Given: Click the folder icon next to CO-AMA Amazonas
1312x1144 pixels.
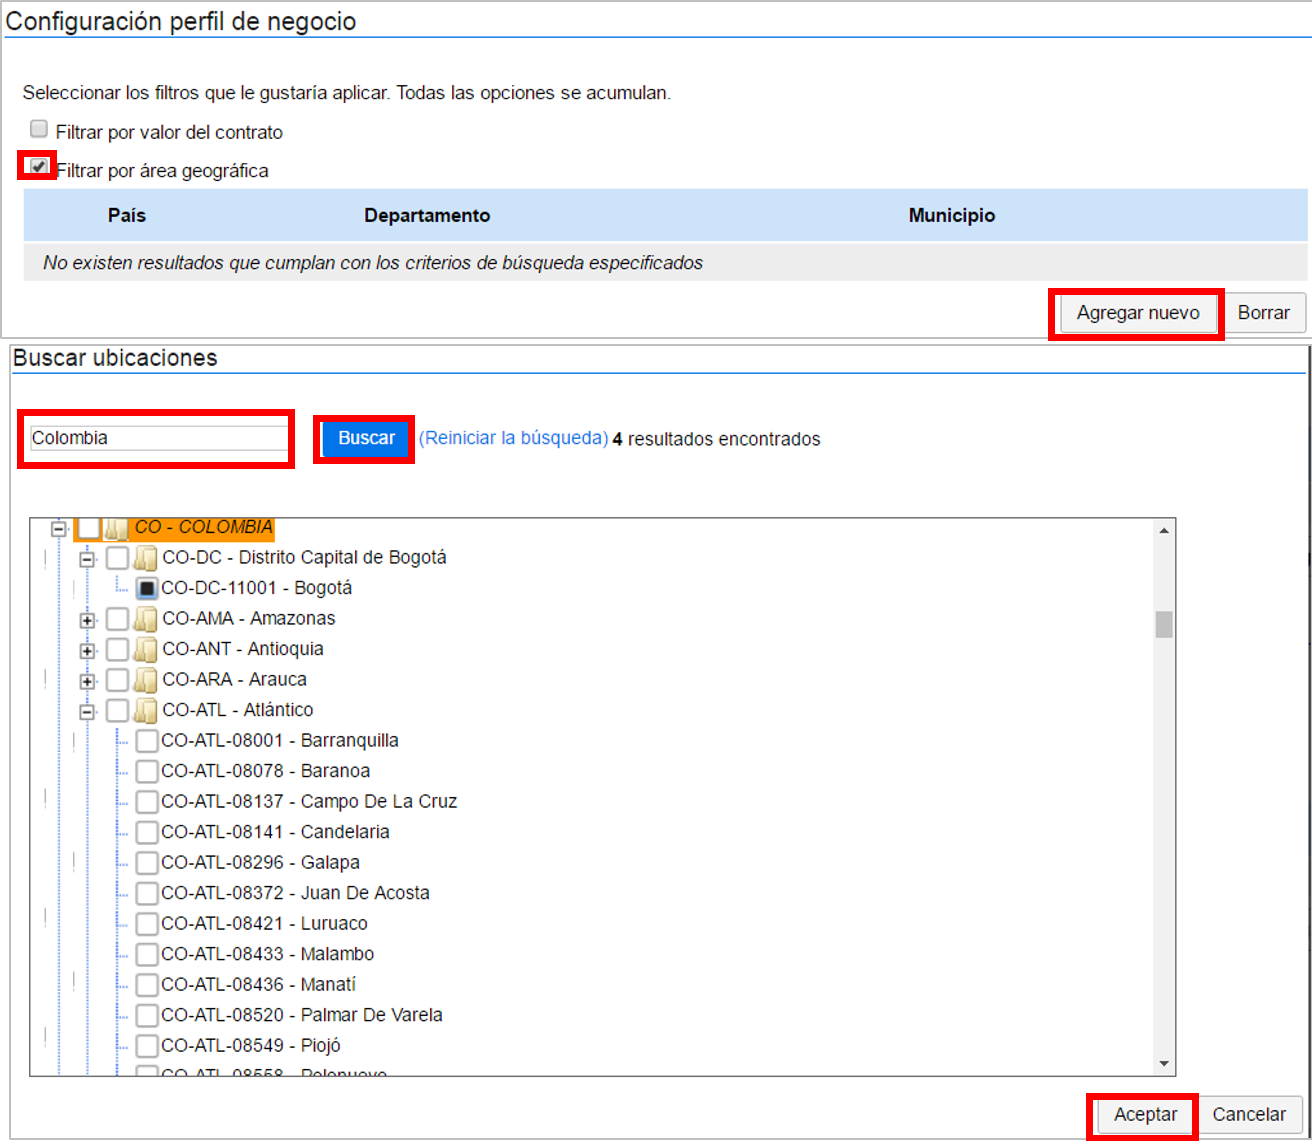Looking at the screenshot, I should (146, 619).
